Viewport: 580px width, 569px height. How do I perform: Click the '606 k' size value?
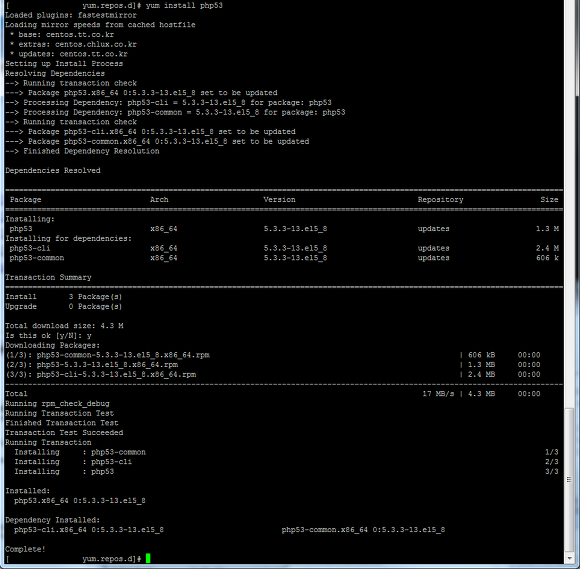(547, 258)
